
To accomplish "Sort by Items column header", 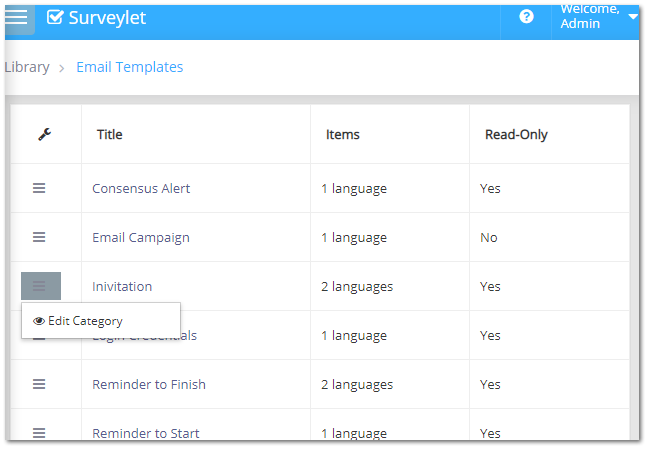I will pos(343,134).
